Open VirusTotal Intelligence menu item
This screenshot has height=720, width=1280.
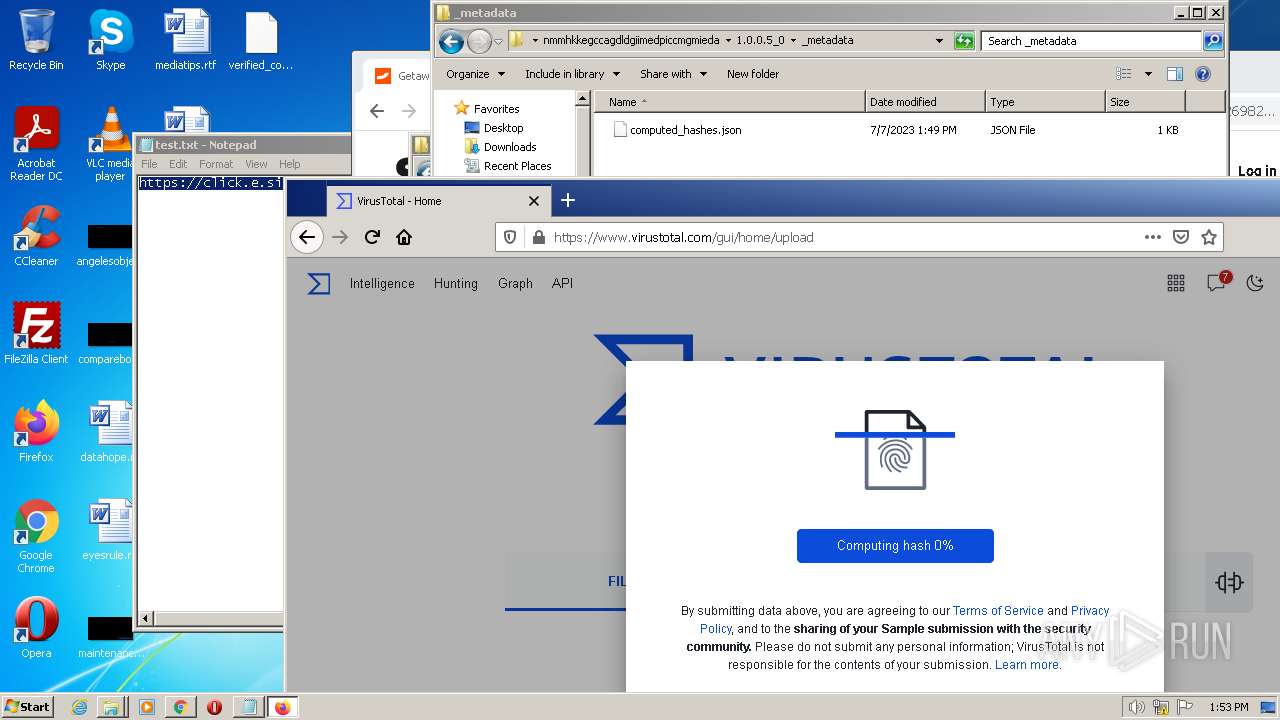382,284
